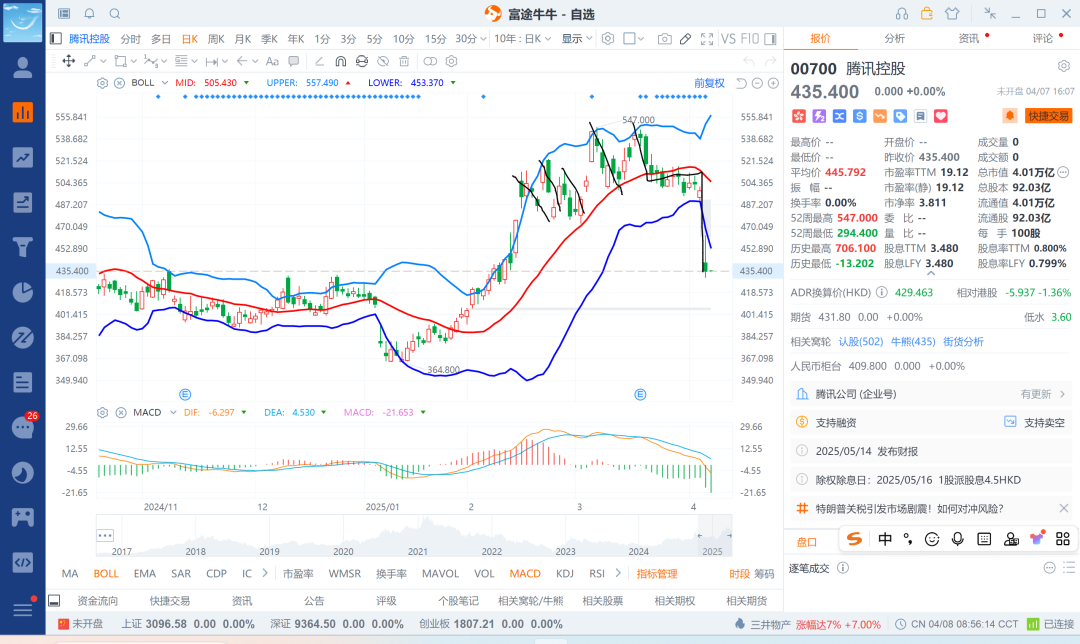
Task: Open the 指标管理 indicator management link
Action: [657, 574]
